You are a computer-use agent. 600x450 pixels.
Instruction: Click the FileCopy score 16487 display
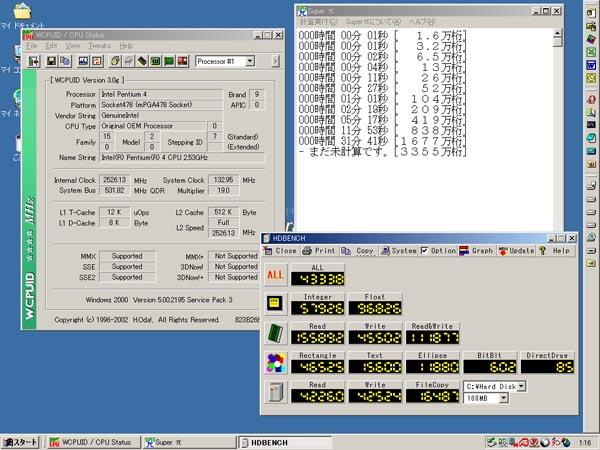(432, 396)
